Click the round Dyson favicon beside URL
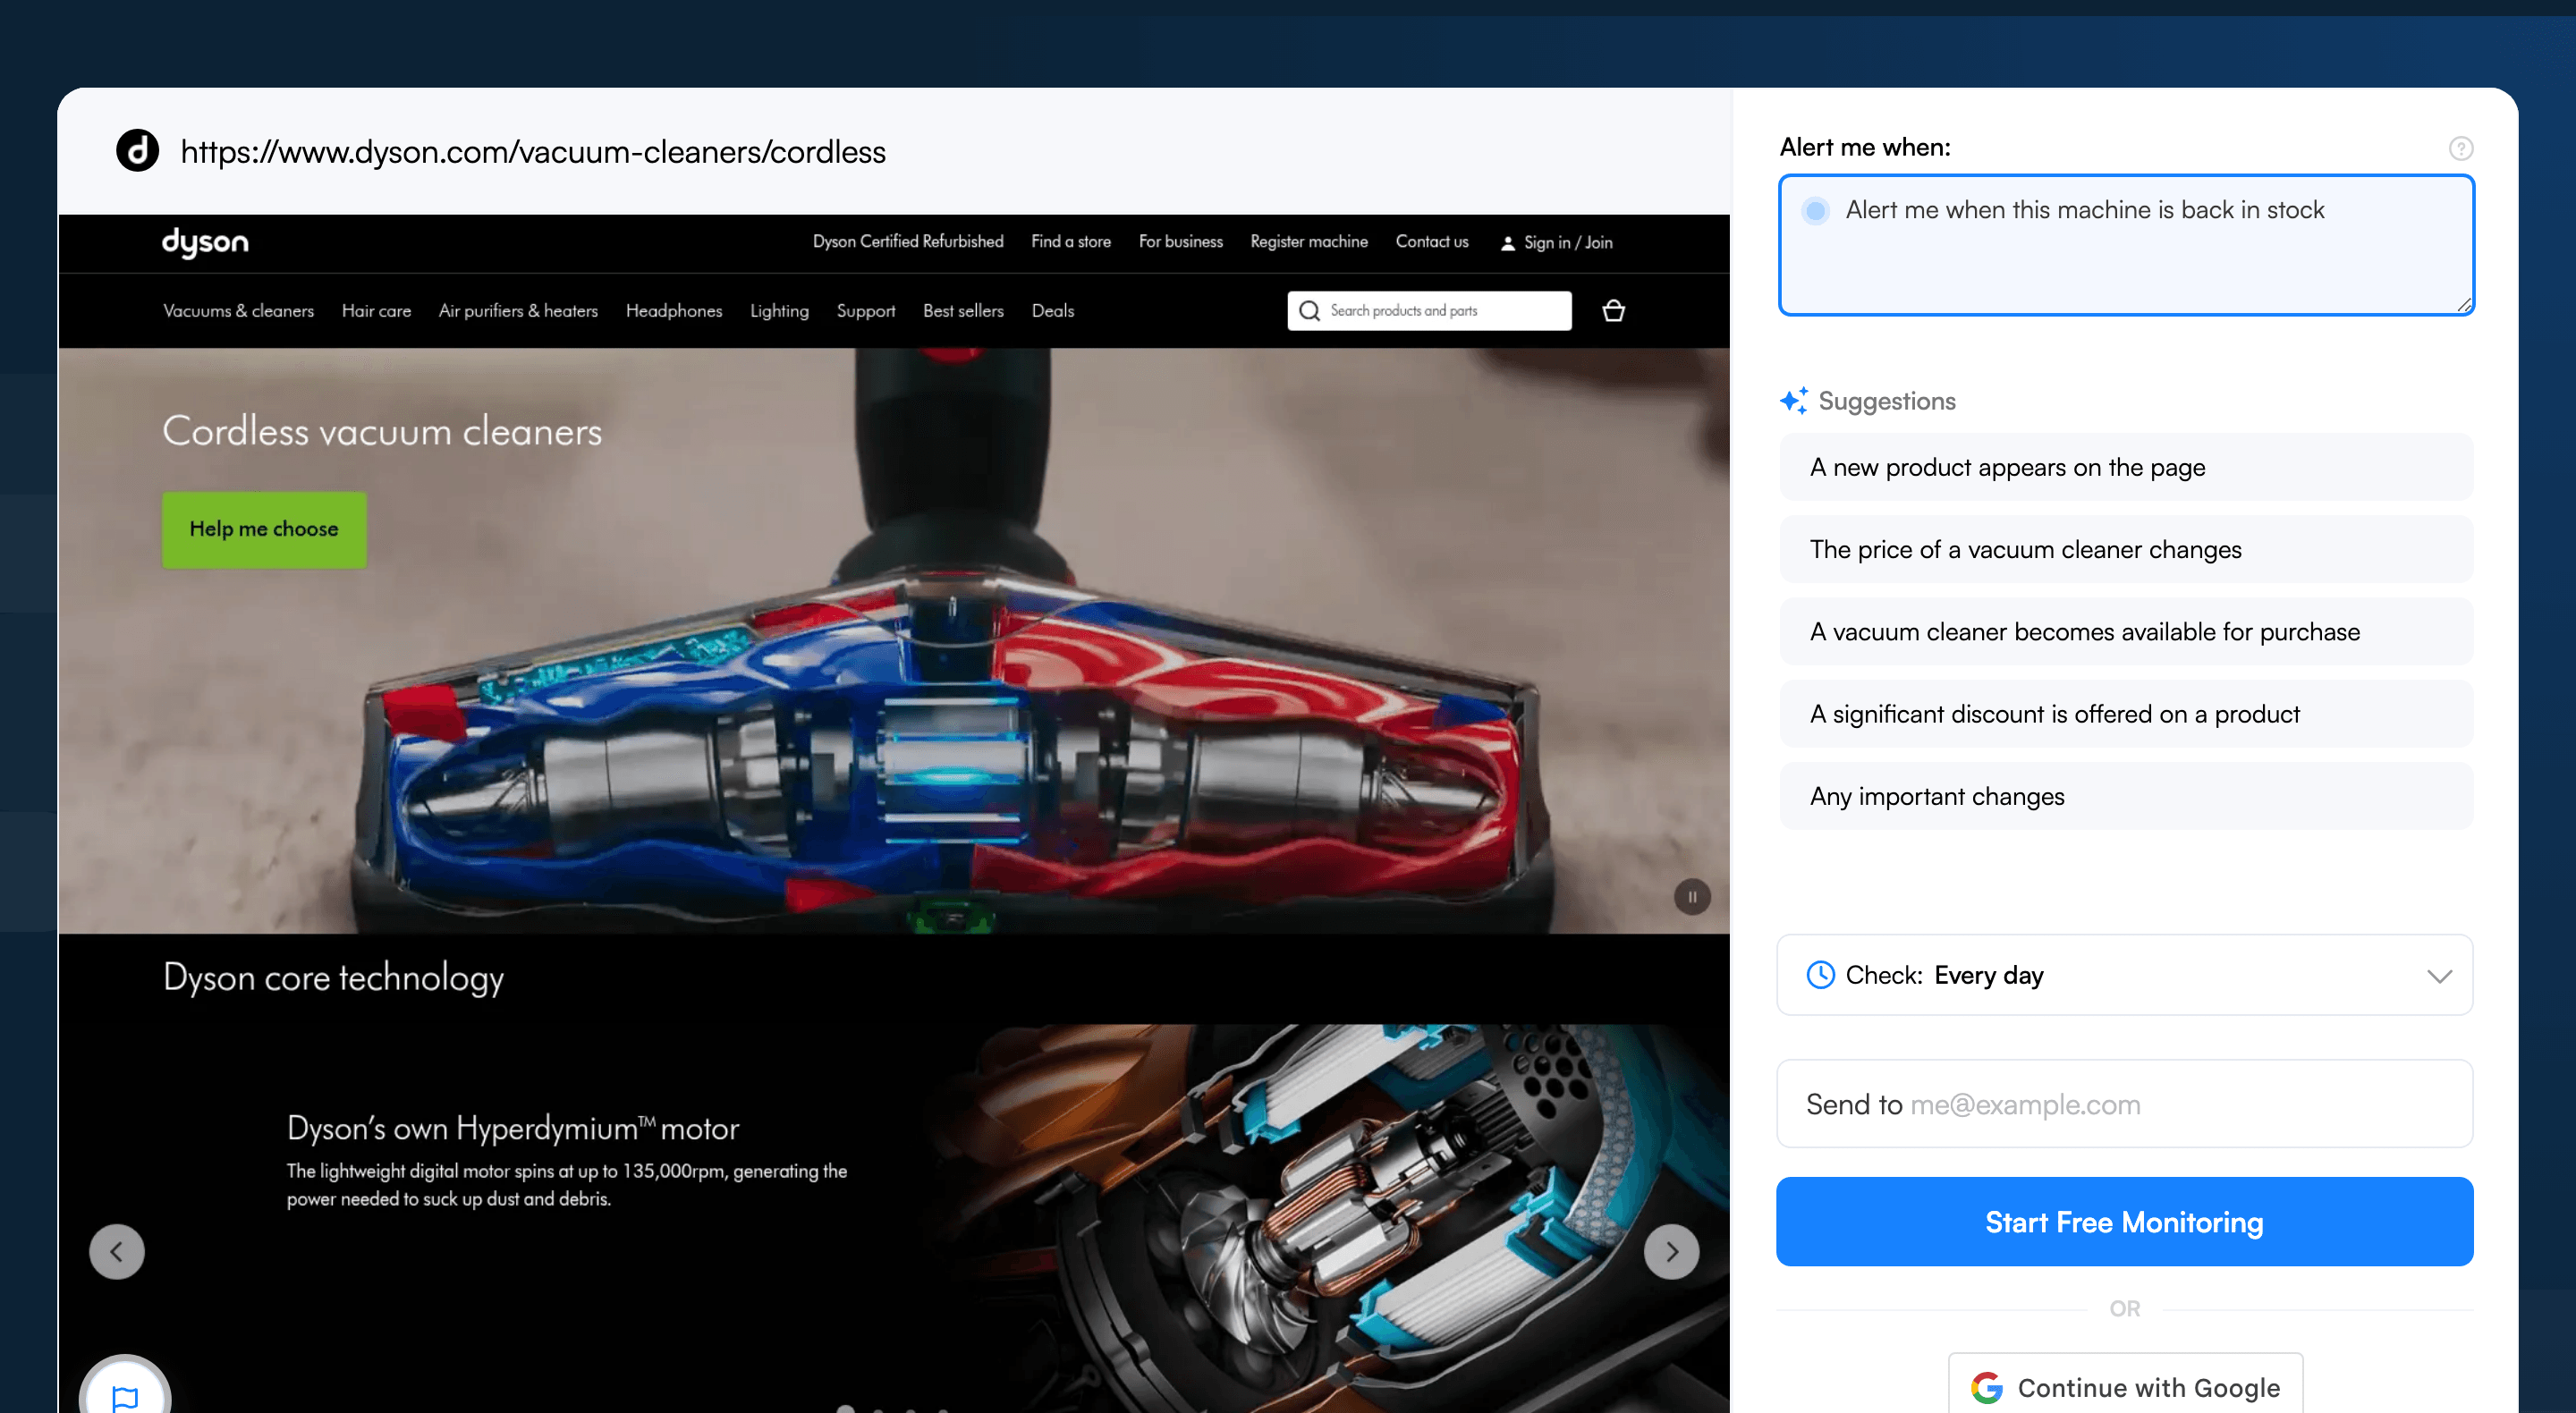The image size is (2576, 1413). (138, 151)
